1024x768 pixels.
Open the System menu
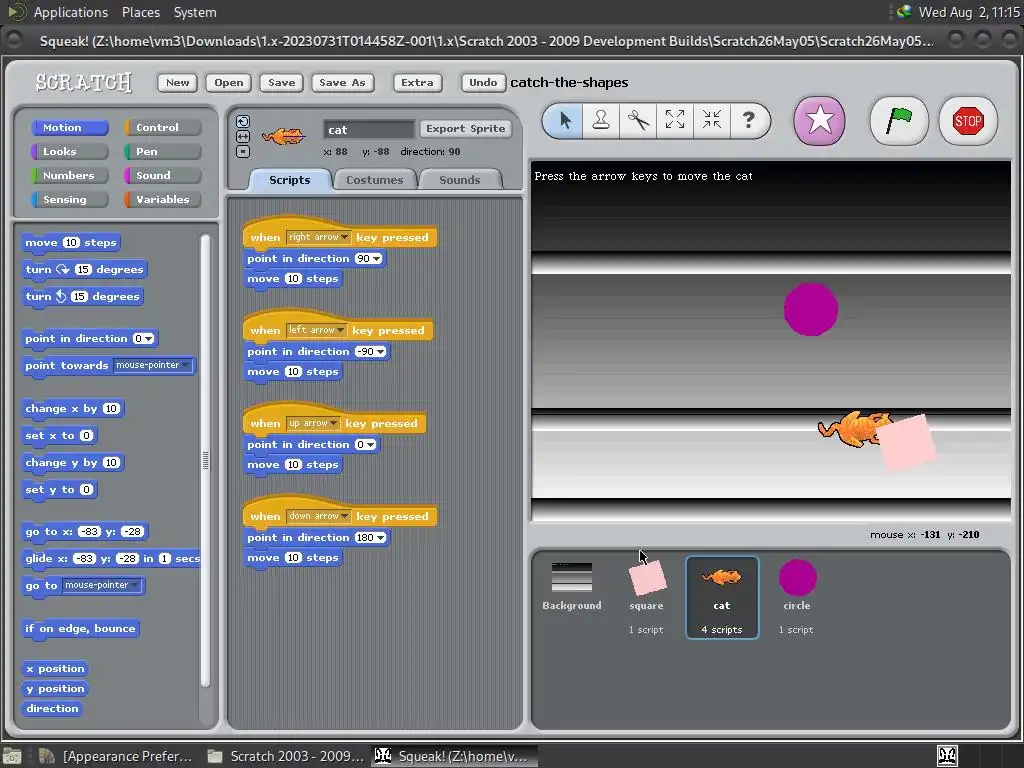coord(195,12)
